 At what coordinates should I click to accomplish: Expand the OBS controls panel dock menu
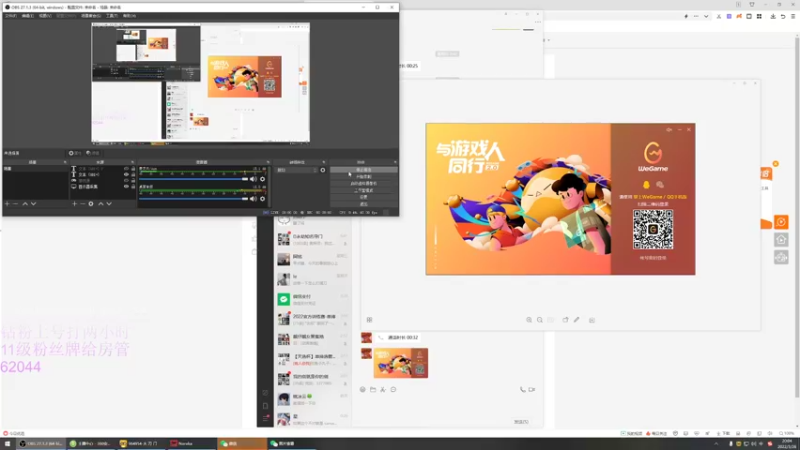(x=395, y=162)
